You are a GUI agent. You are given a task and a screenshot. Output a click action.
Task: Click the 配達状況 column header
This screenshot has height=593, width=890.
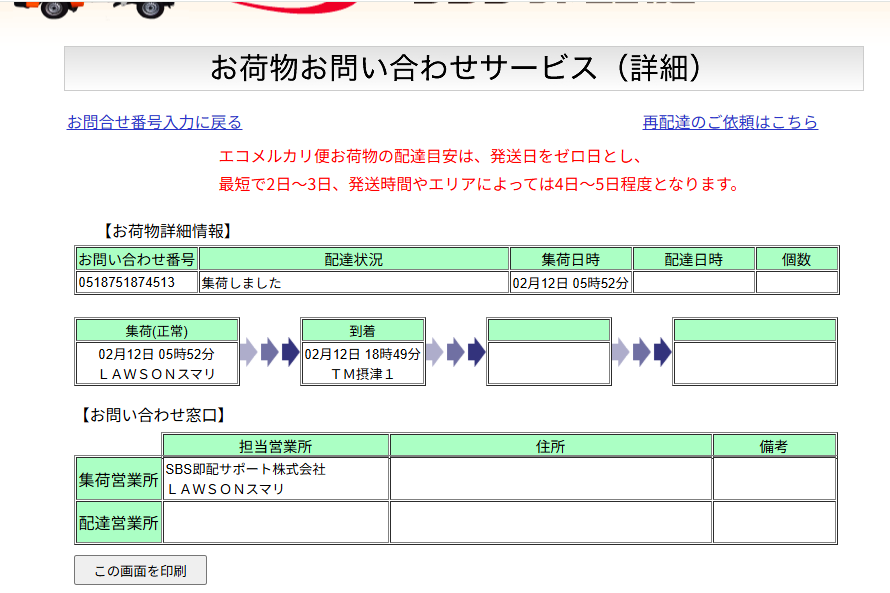click(x=354, y=259)
